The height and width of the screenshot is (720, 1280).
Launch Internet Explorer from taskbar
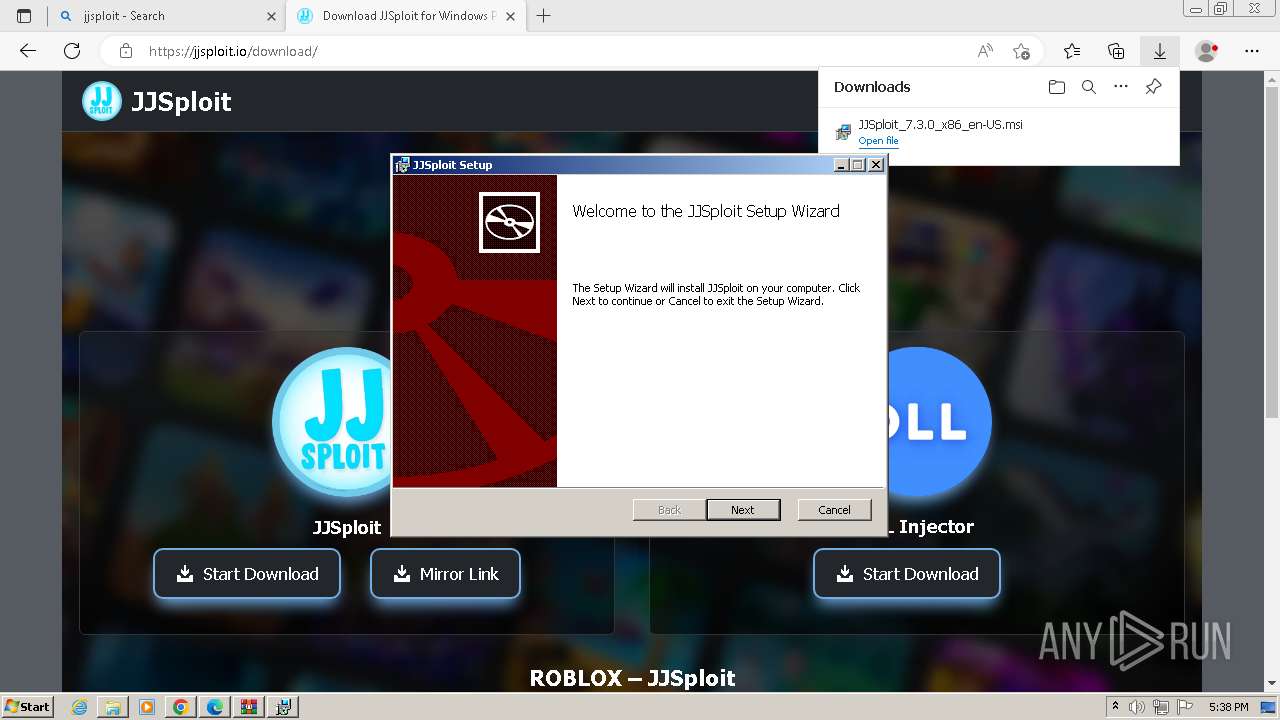(x=79, y=707)
